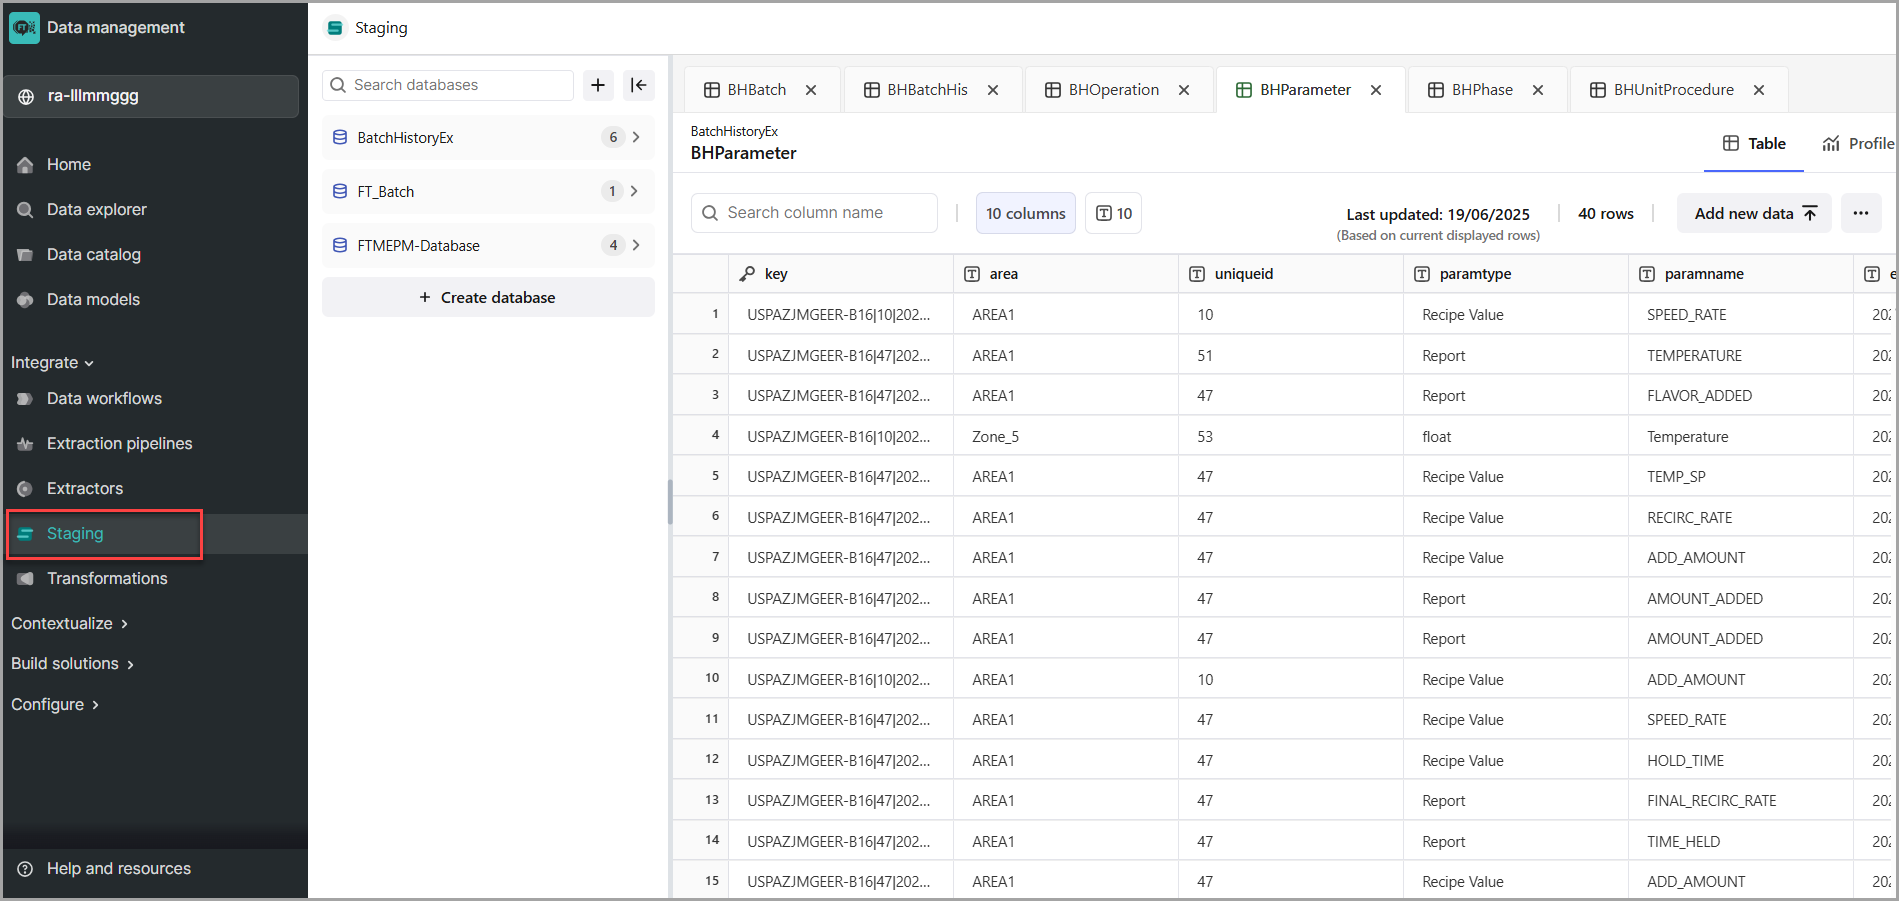The width and height of the screenshot is (1899, 901).
Task: Open Data explorer in sidebar
Action: 96,209
